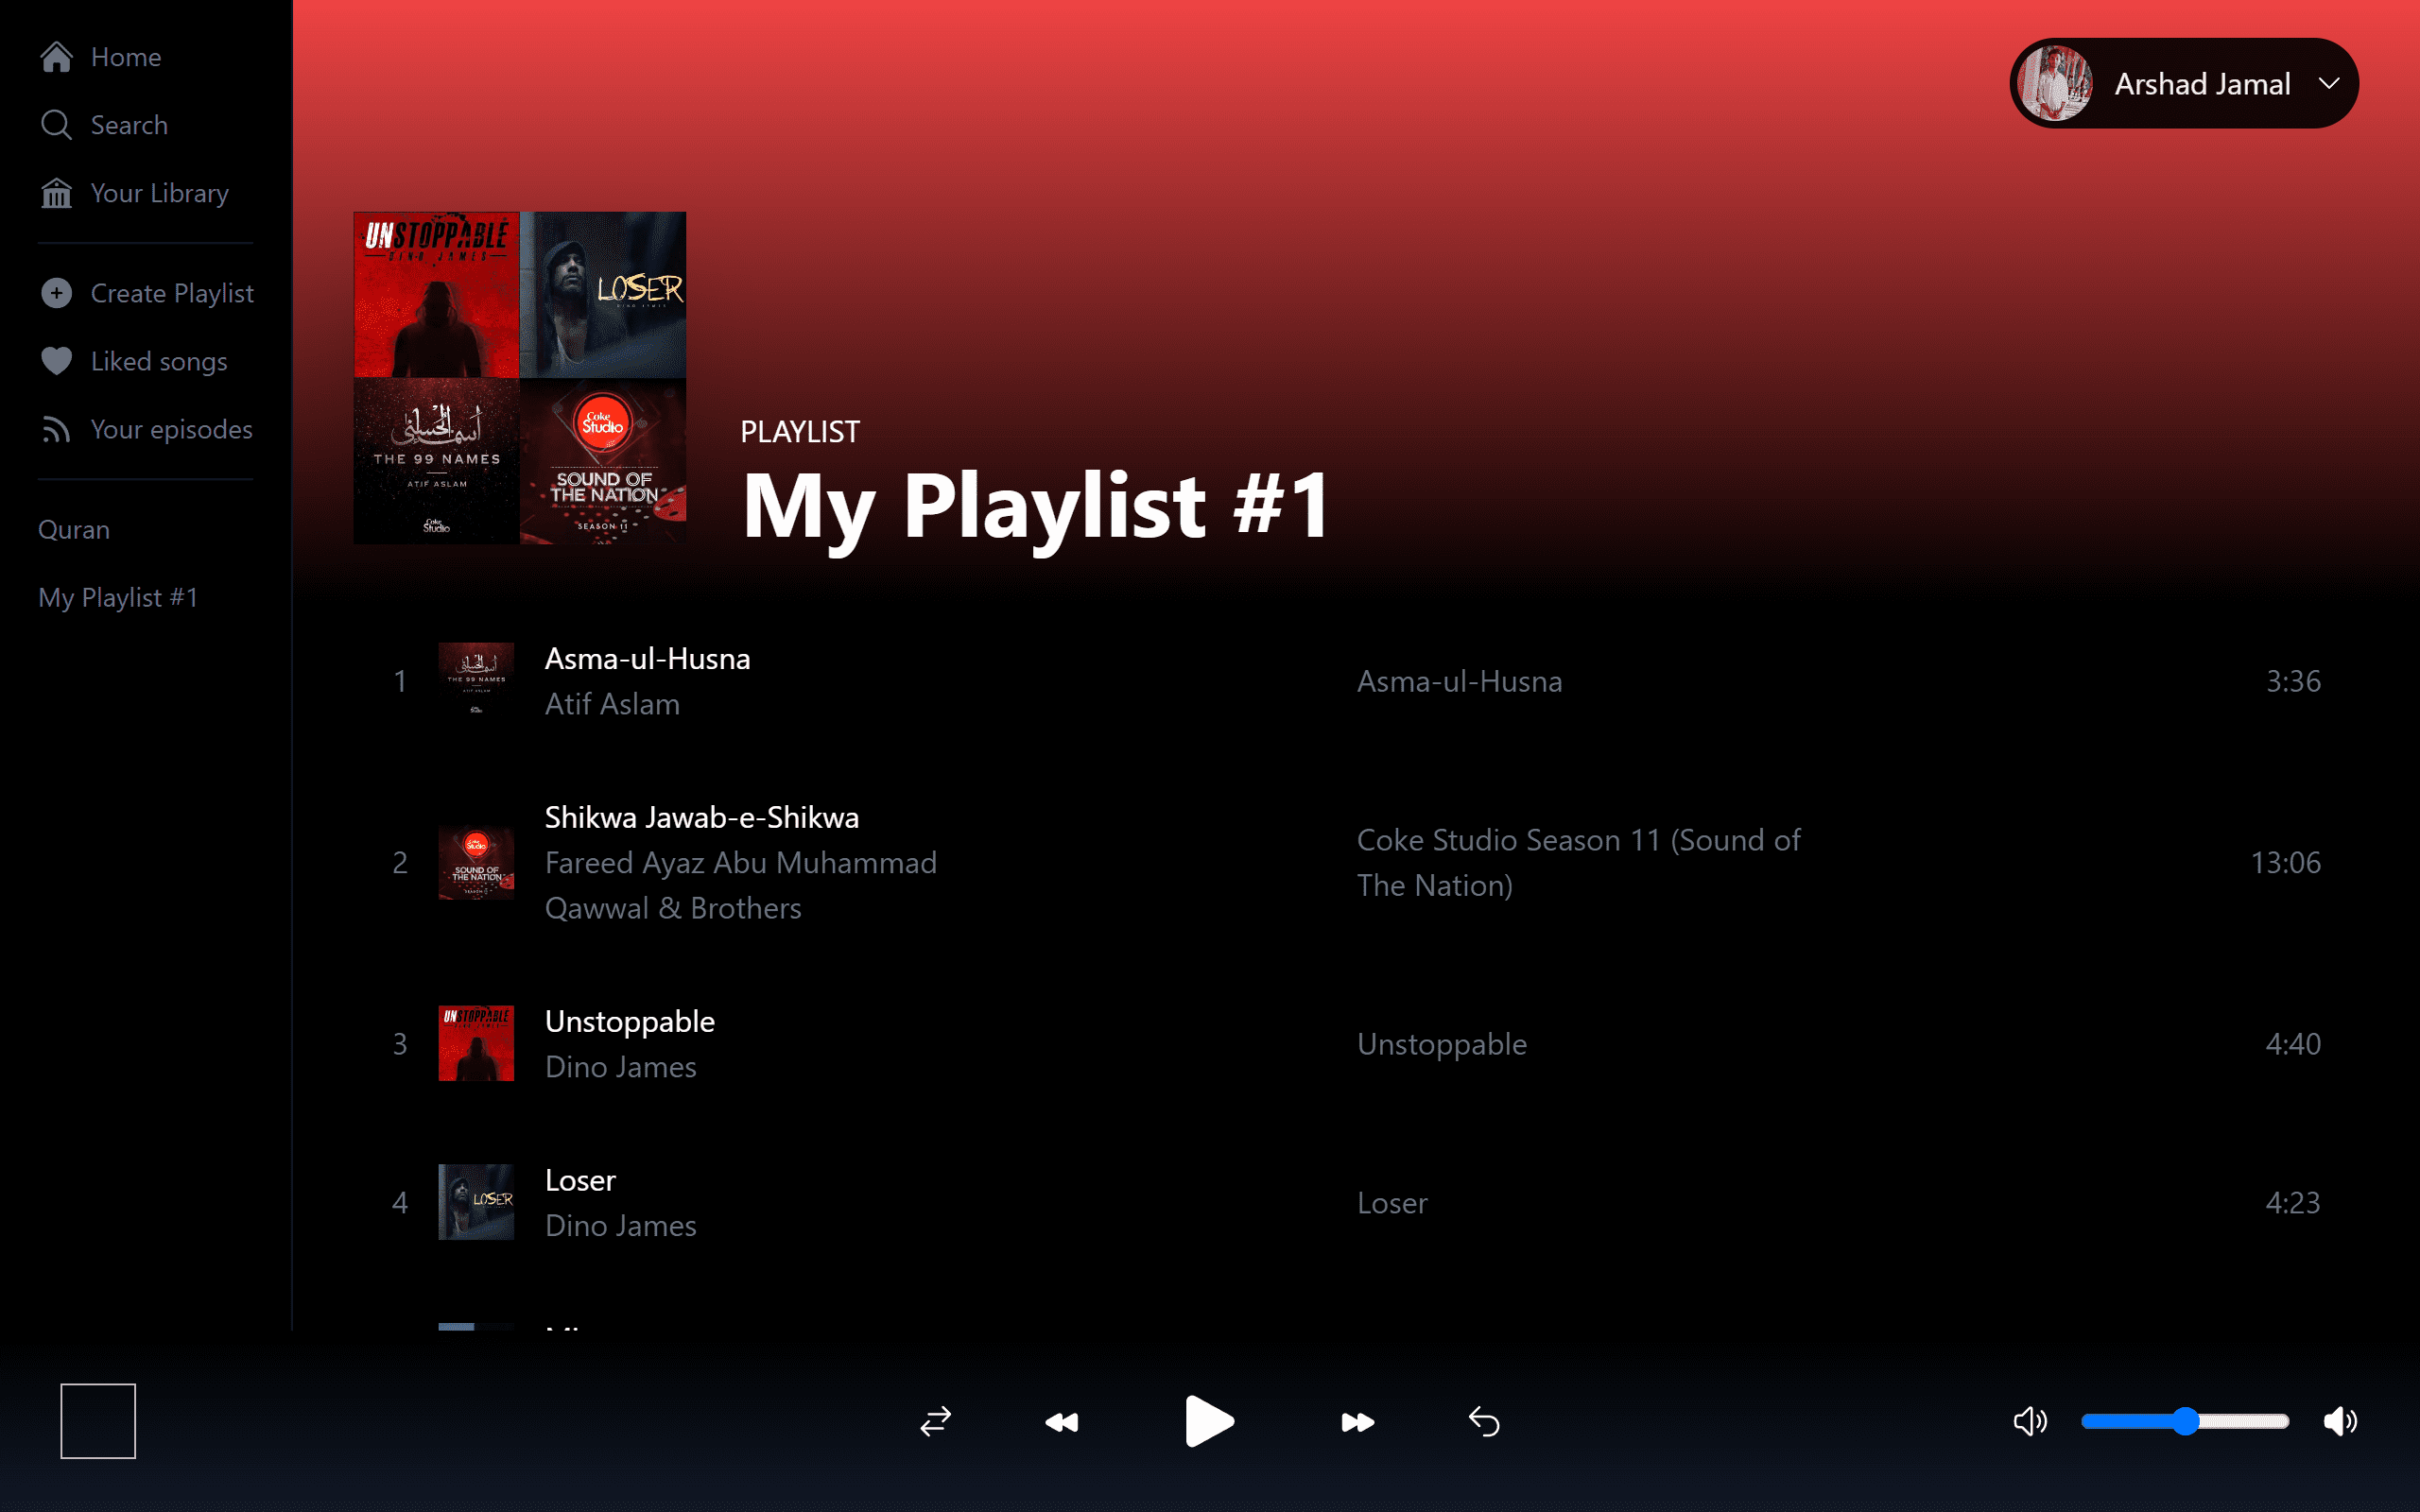Screen dimensions: 2420x1512
Task: Click the Your episodes feed icon
Action: coord(56,429)
